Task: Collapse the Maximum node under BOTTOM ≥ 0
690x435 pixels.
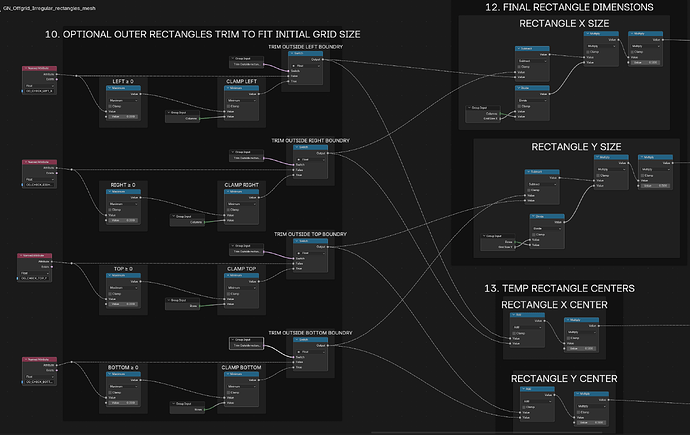Action: (109, 374)
